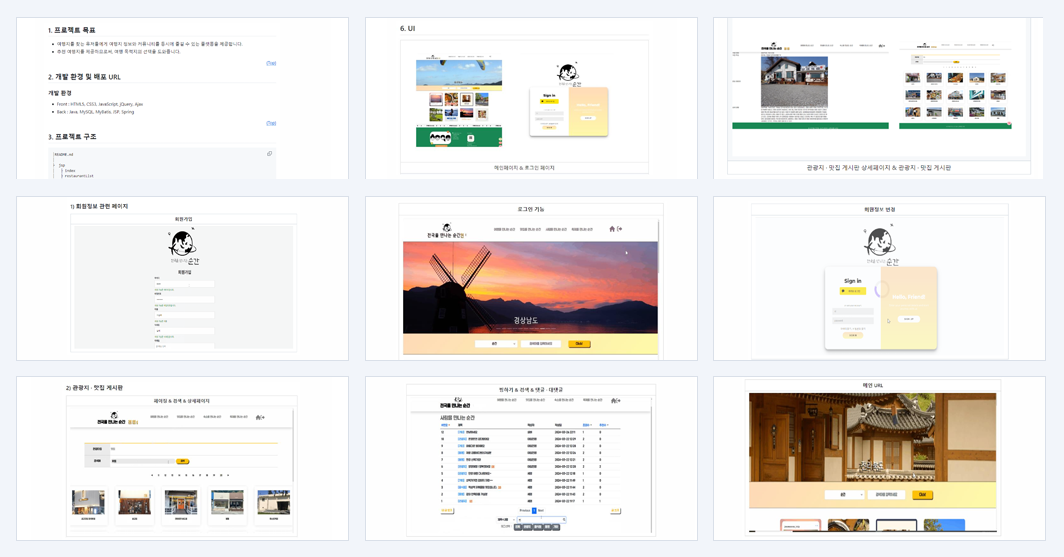Click the large house photo on detail page

[x=794, y=81]
